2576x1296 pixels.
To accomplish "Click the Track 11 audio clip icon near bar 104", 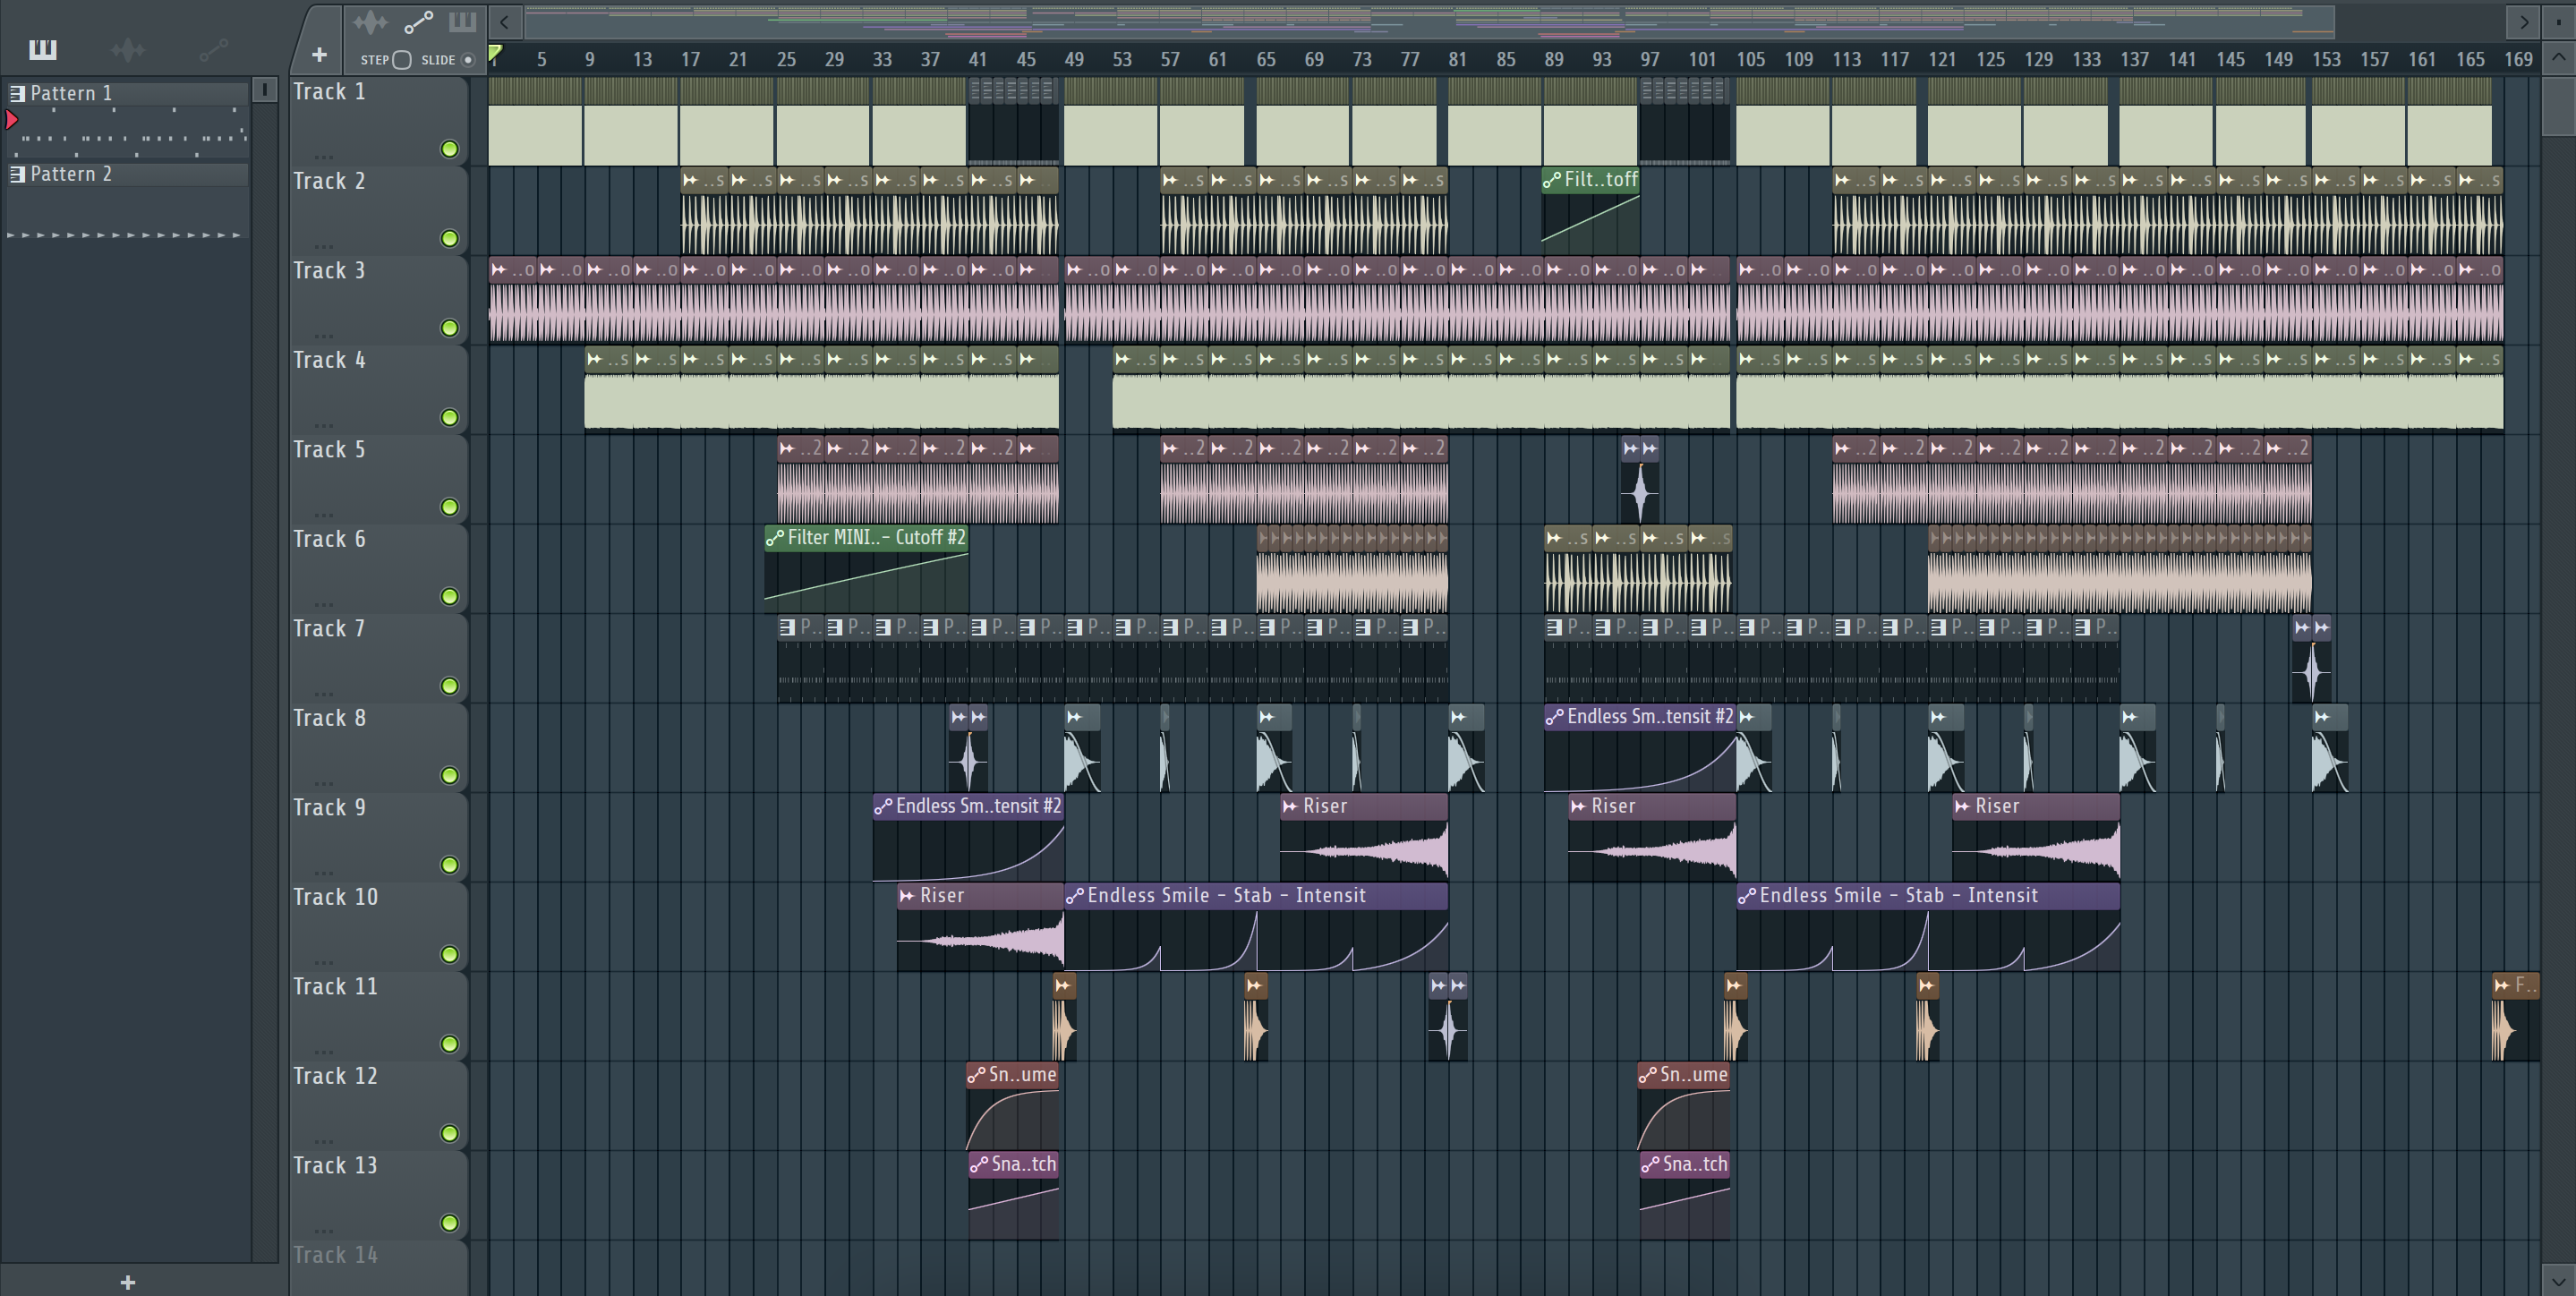I will coord(1735,986).
